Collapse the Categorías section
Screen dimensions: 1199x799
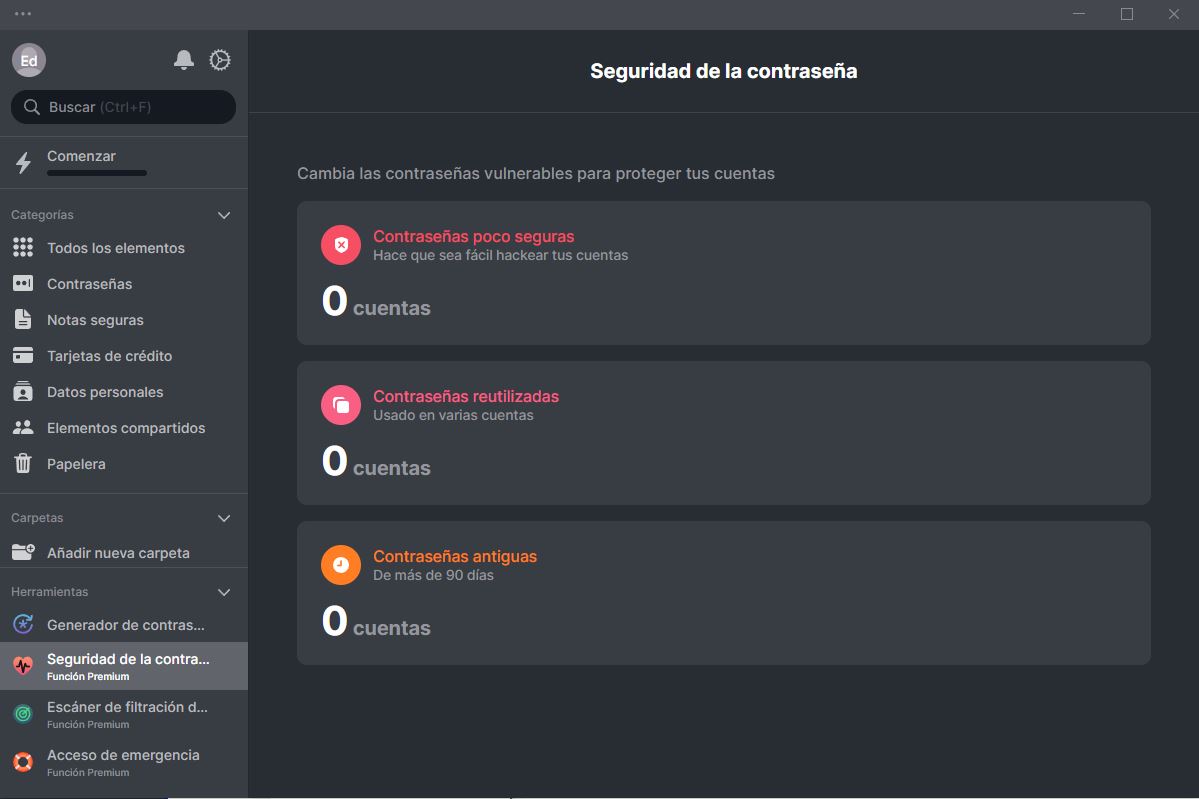(224, 215)
